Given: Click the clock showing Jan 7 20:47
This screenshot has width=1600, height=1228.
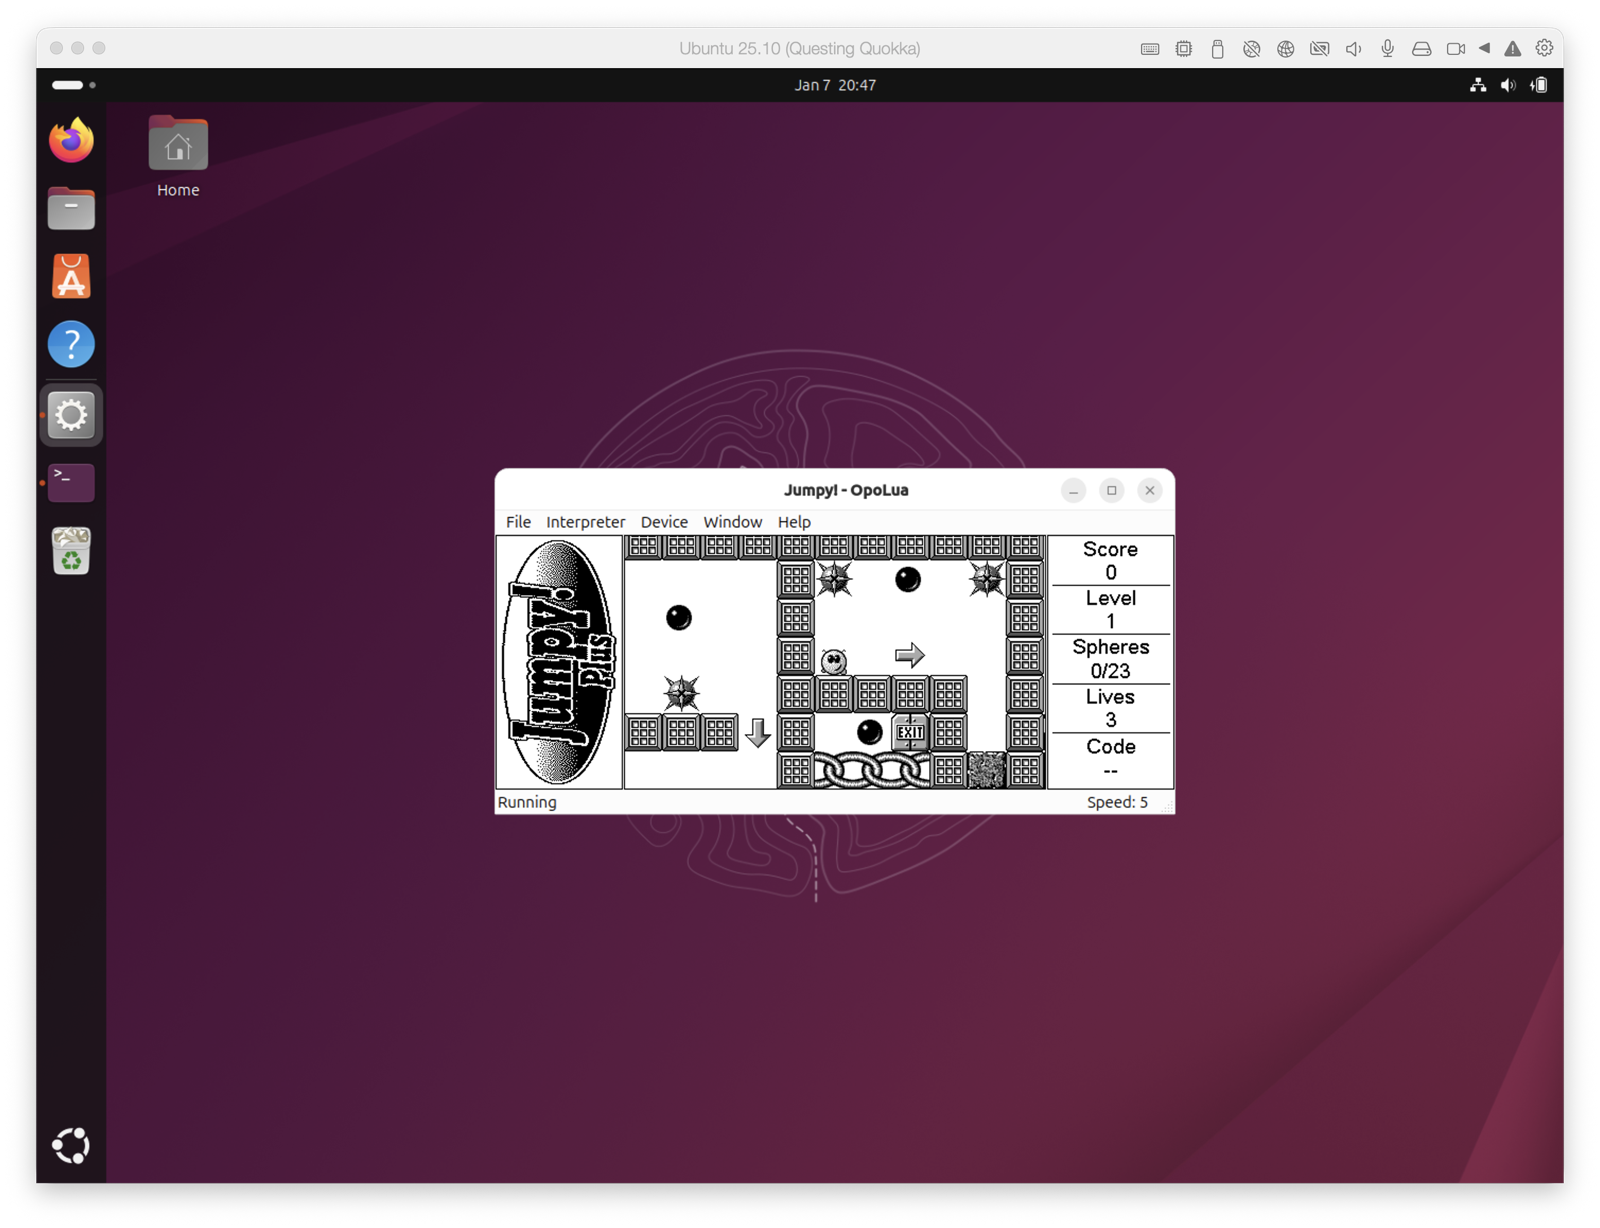Looking at the screenshot, I should [835, 85].
